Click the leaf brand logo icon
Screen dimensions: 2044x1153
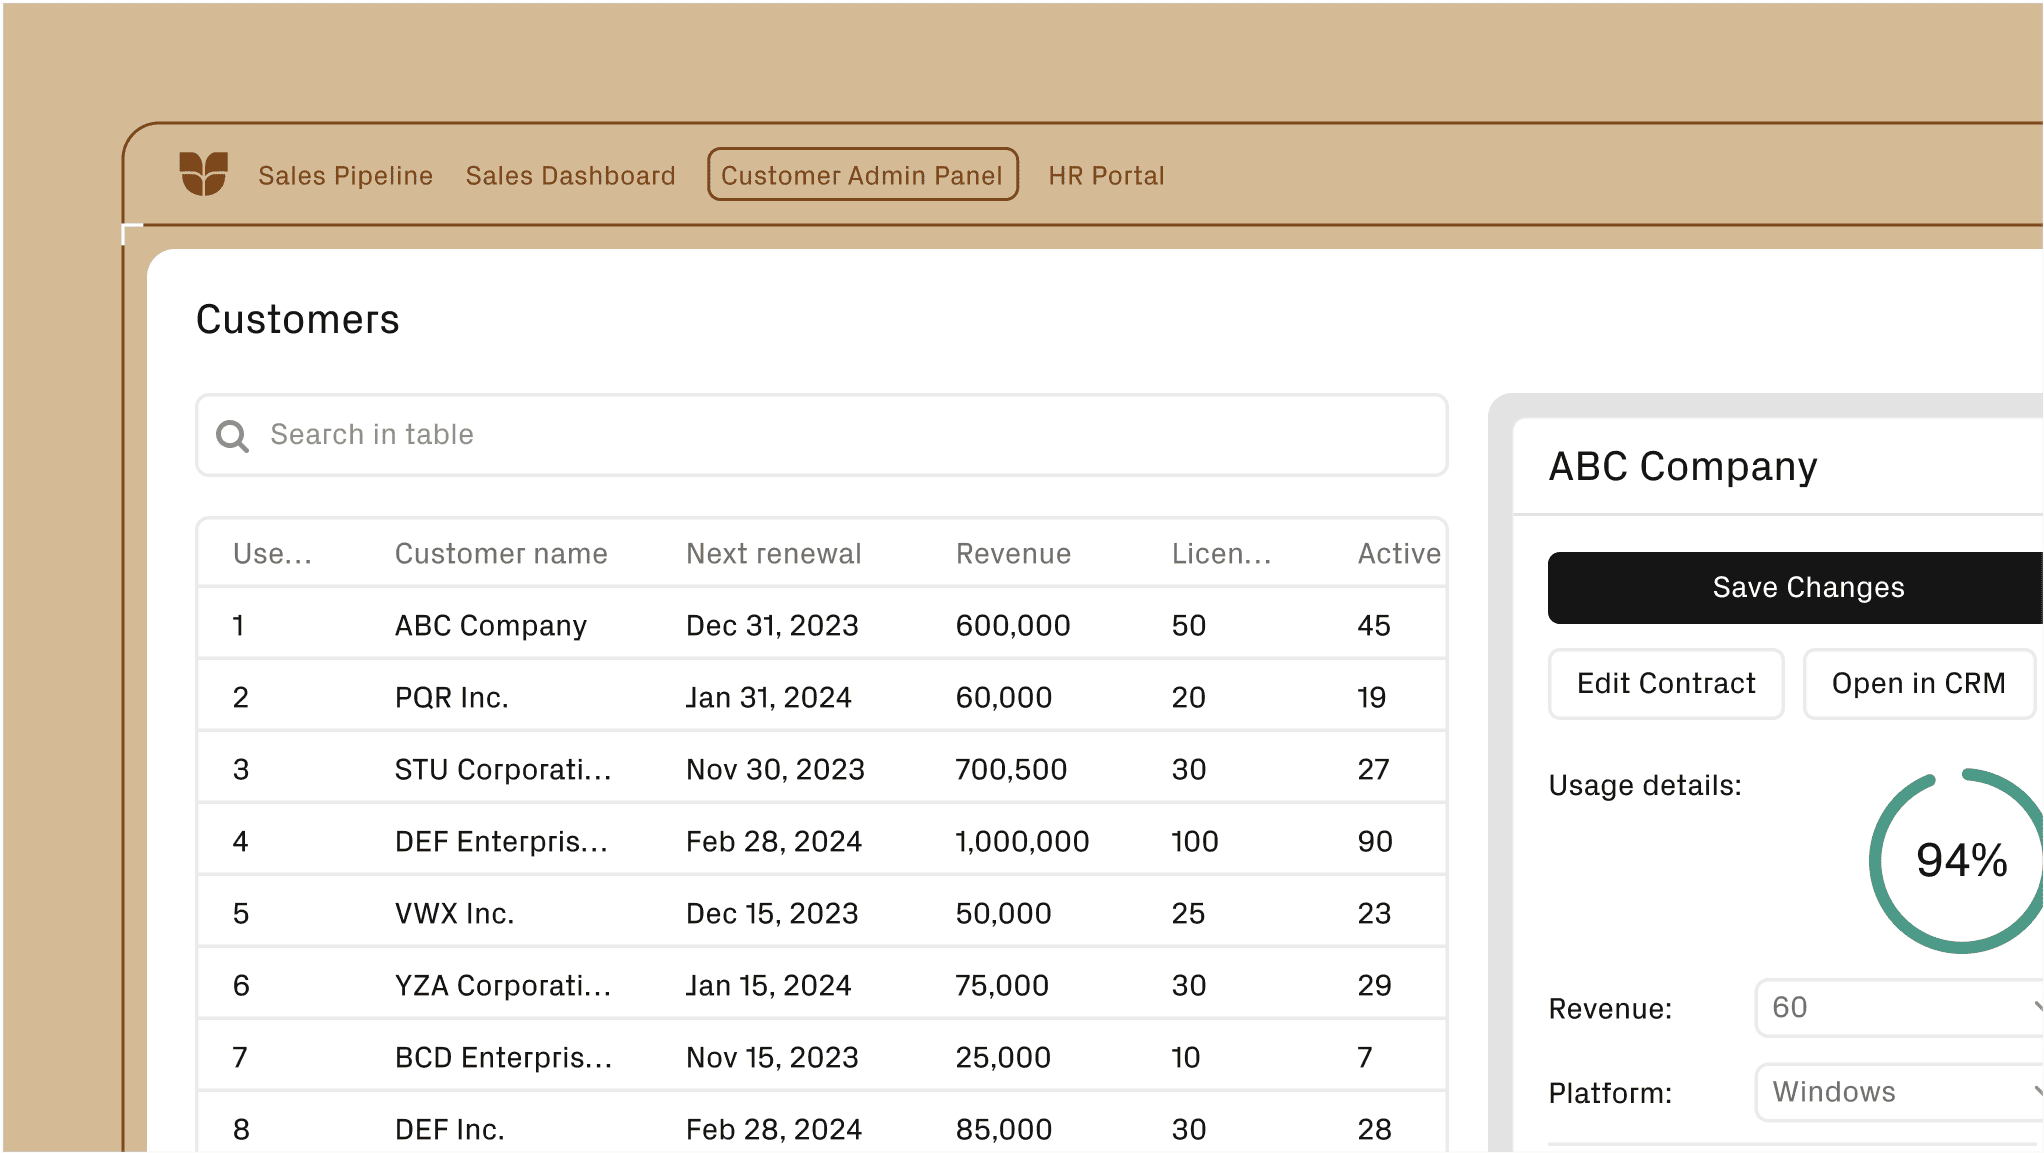point(204,176)
